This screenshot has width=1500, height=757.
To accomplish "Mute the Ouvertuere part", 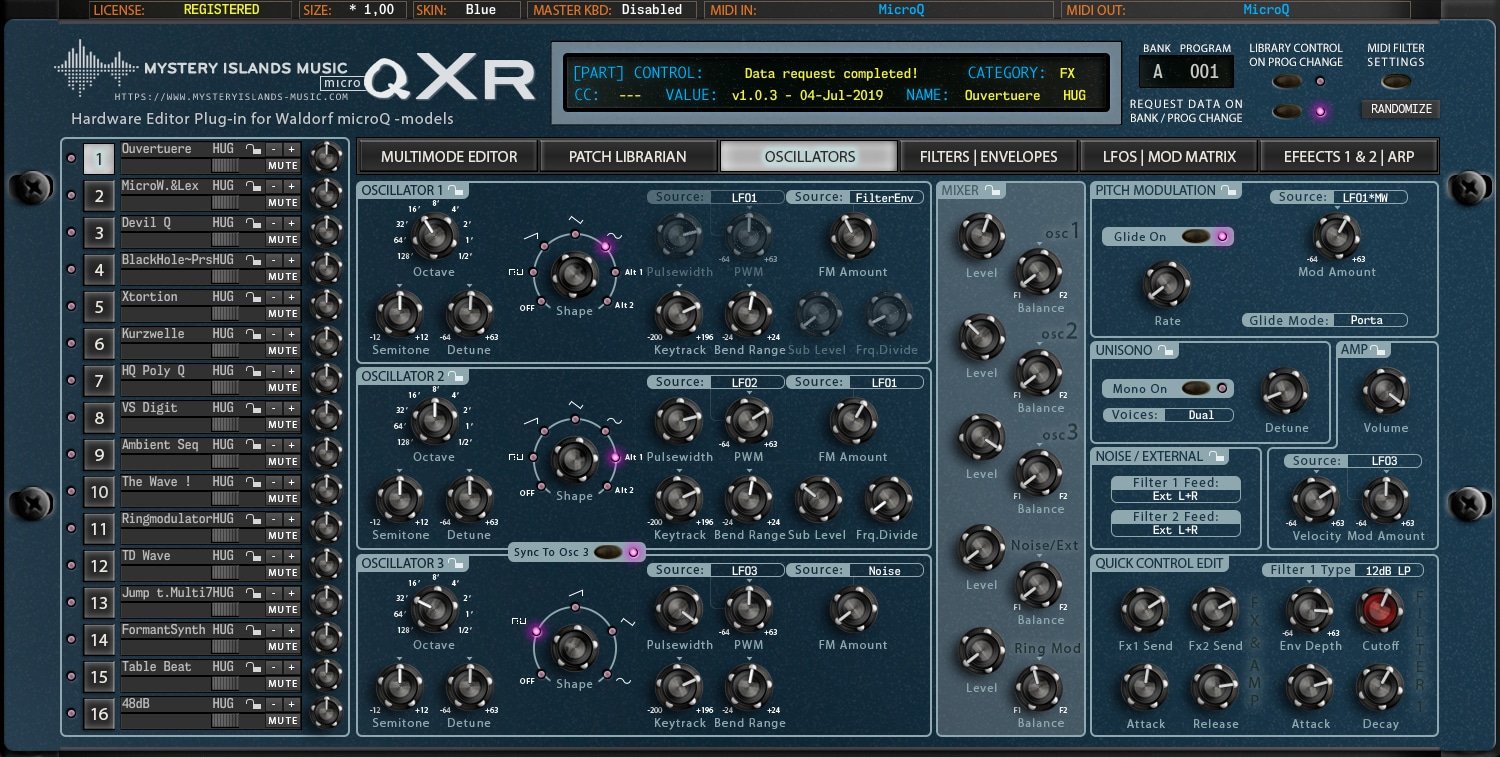I will click(x=283, y=166).
